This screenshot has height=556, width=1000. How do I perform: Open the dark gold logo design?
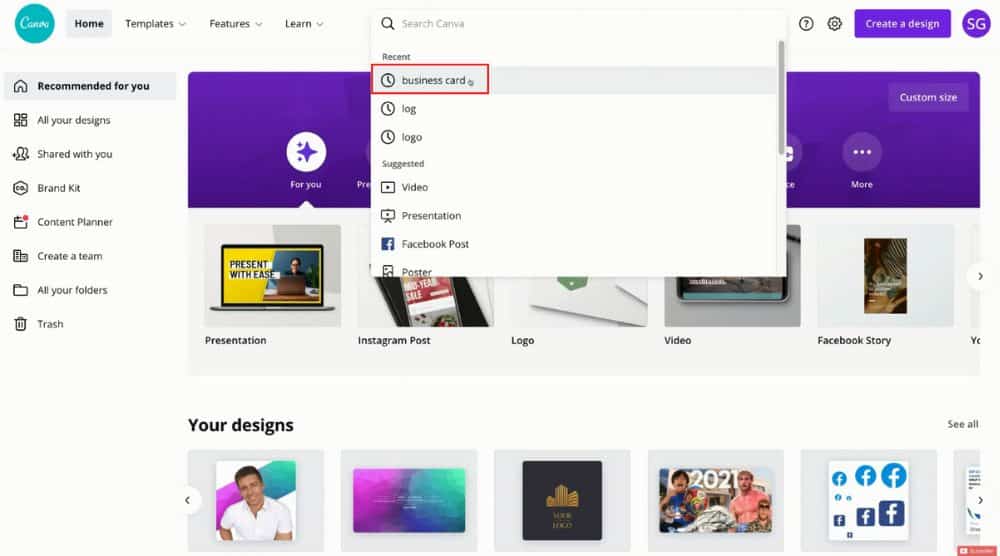[x=562, y=501]
